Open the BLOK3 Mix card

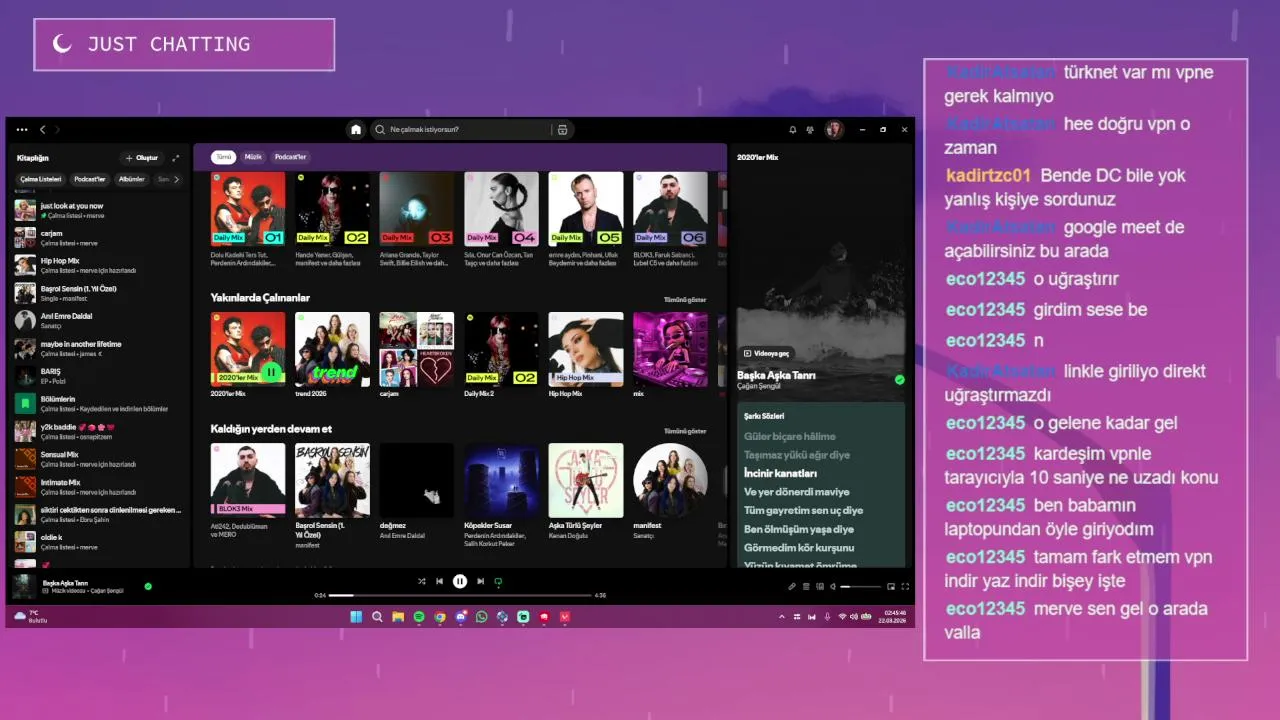[248, 491]
